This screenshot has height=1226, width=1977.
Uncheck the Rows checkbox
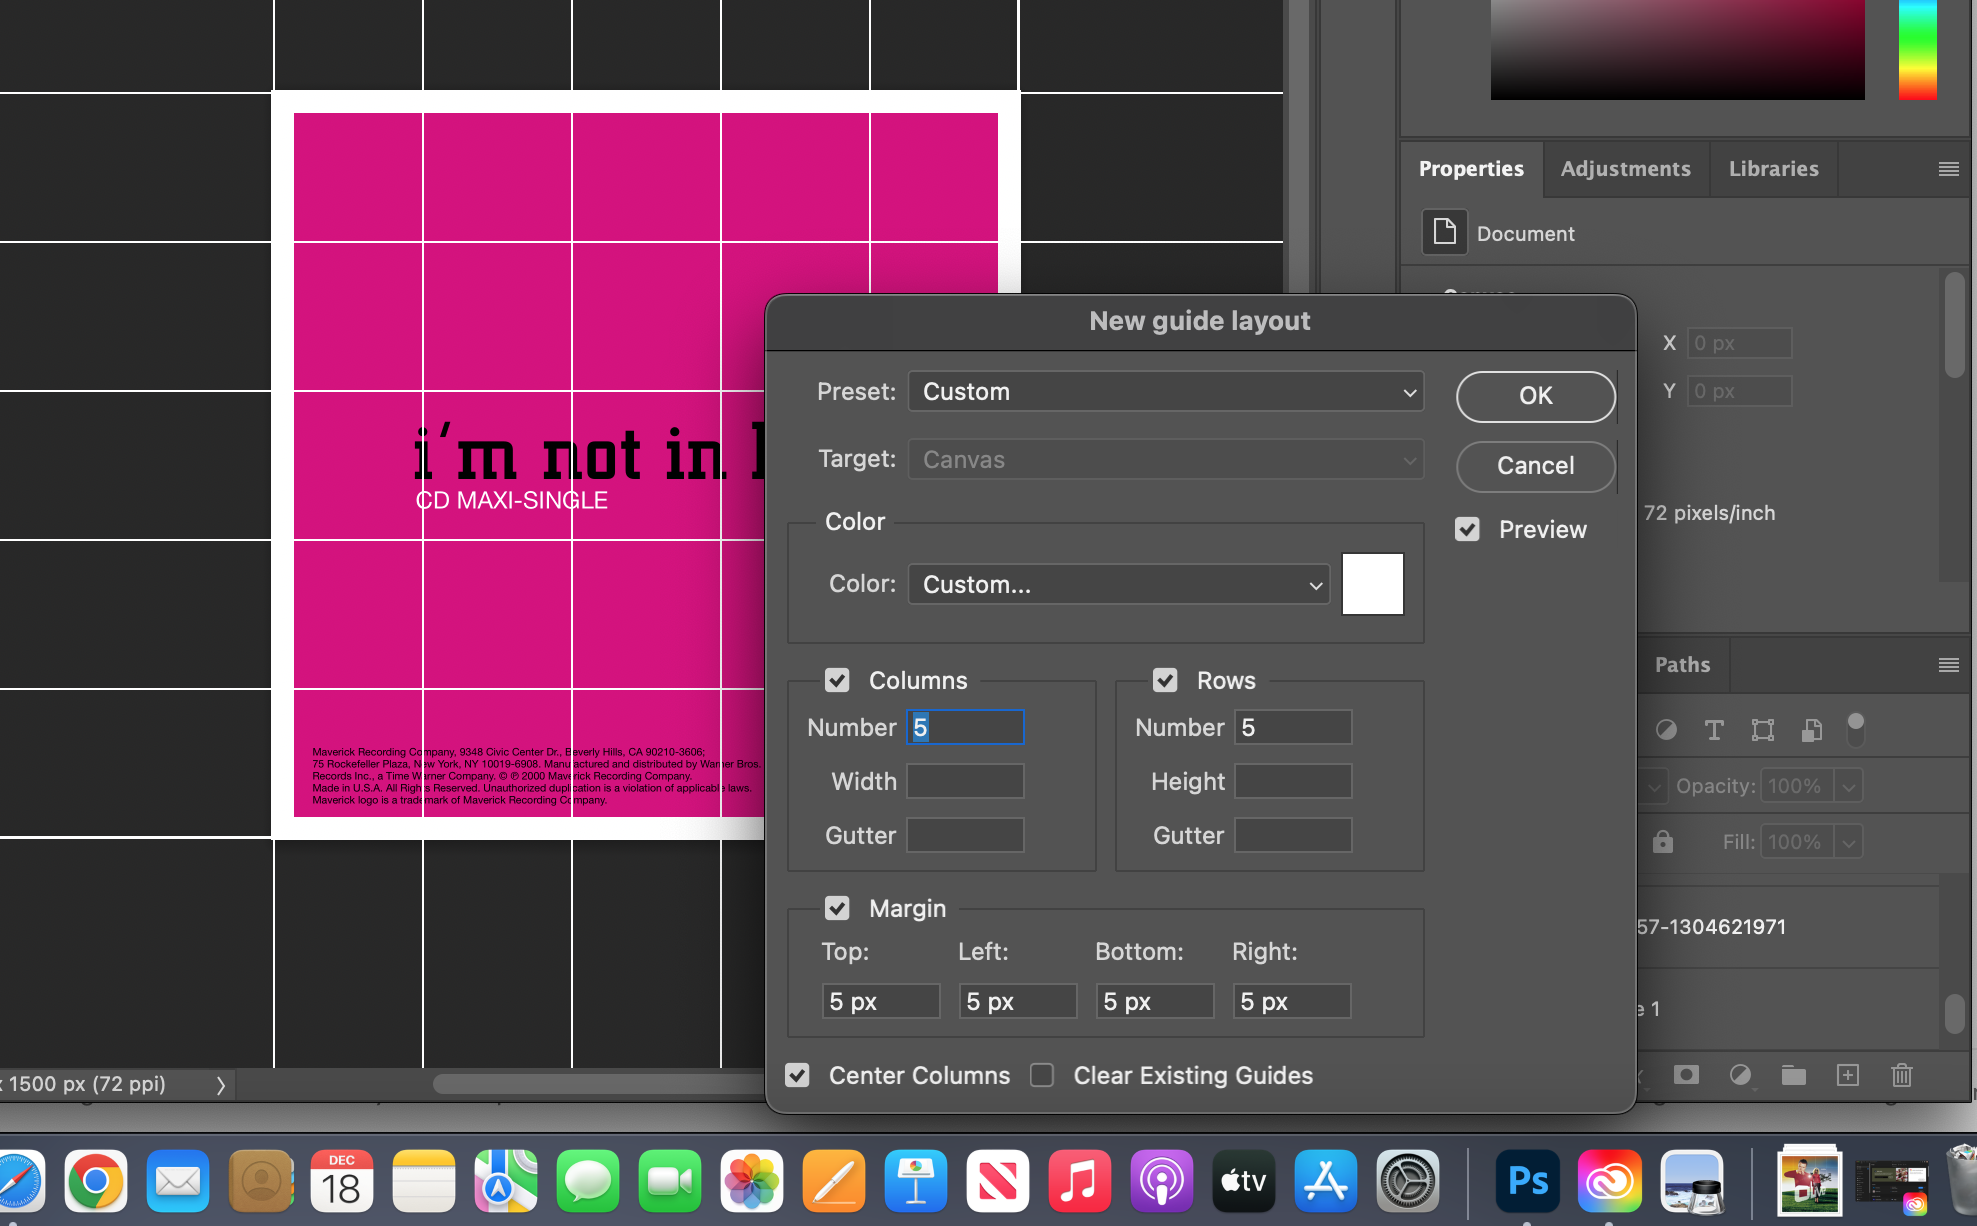(x=1165, y=680)
